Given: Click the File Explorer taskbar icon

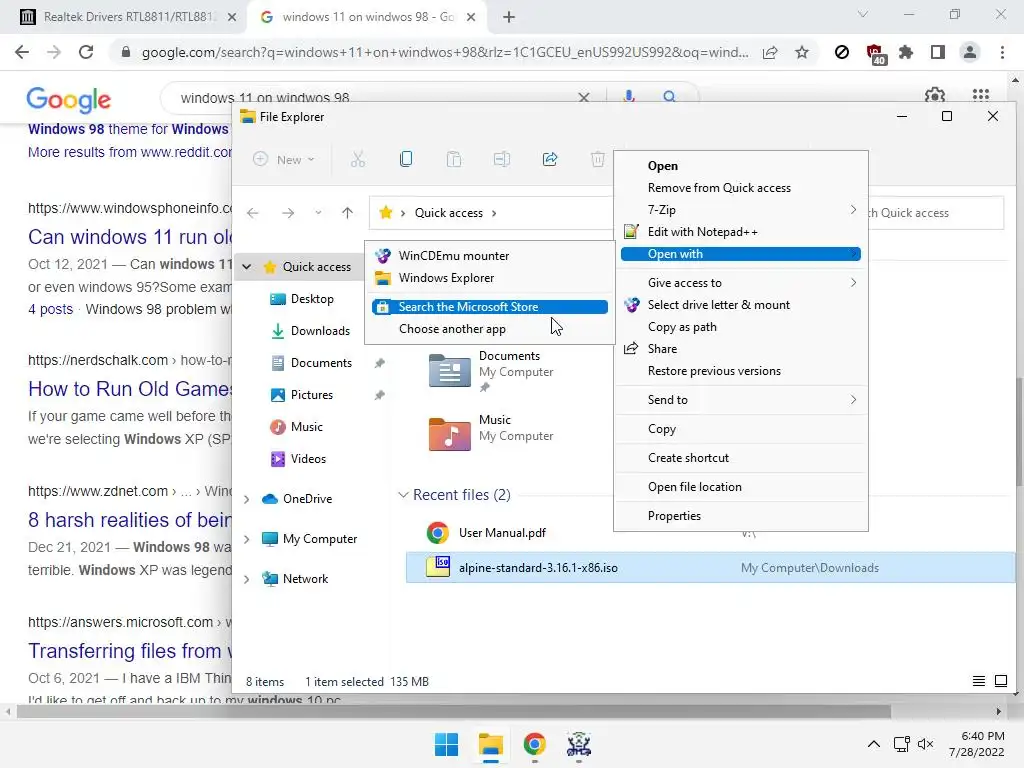Looking at the screenshot, I should click(490, 744).
